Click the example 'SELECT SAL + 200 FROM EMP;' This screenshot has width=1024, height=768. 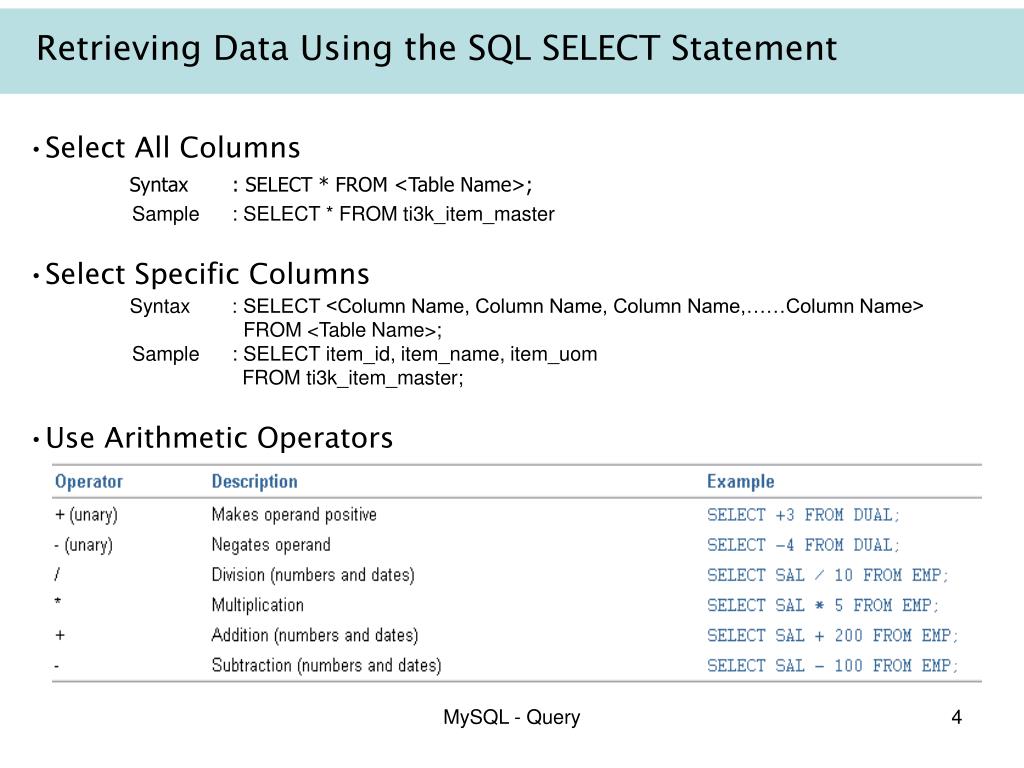pos(833,635)
